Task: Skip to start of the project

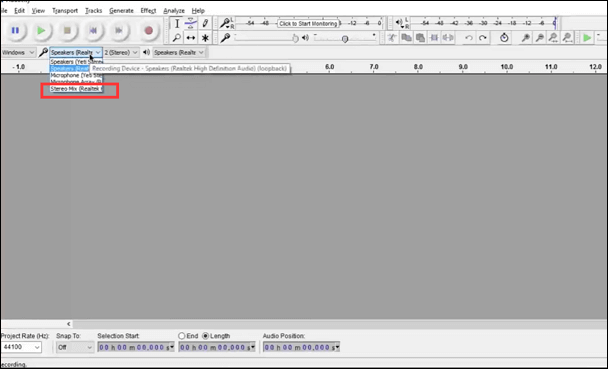Action: point(93,30)
